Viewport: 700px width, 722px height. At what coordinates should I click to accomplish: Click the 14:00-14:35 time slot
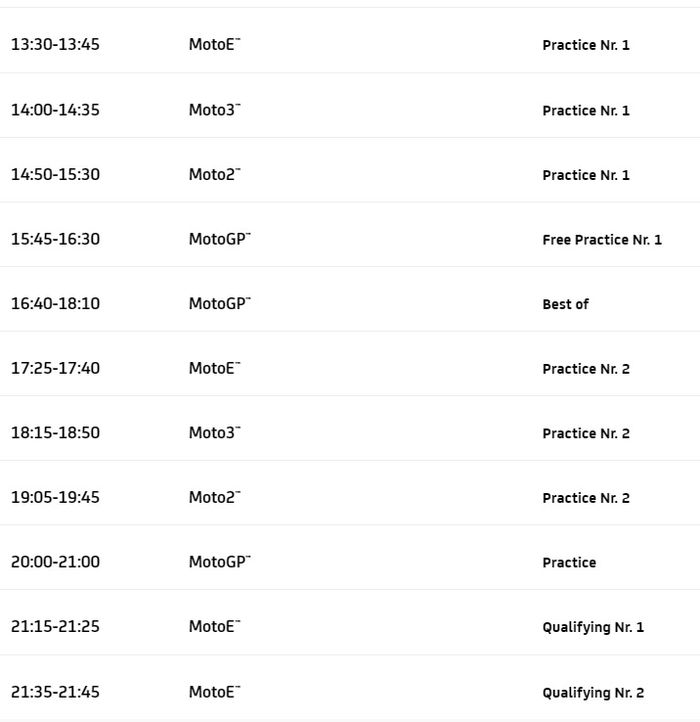(55, 110)
